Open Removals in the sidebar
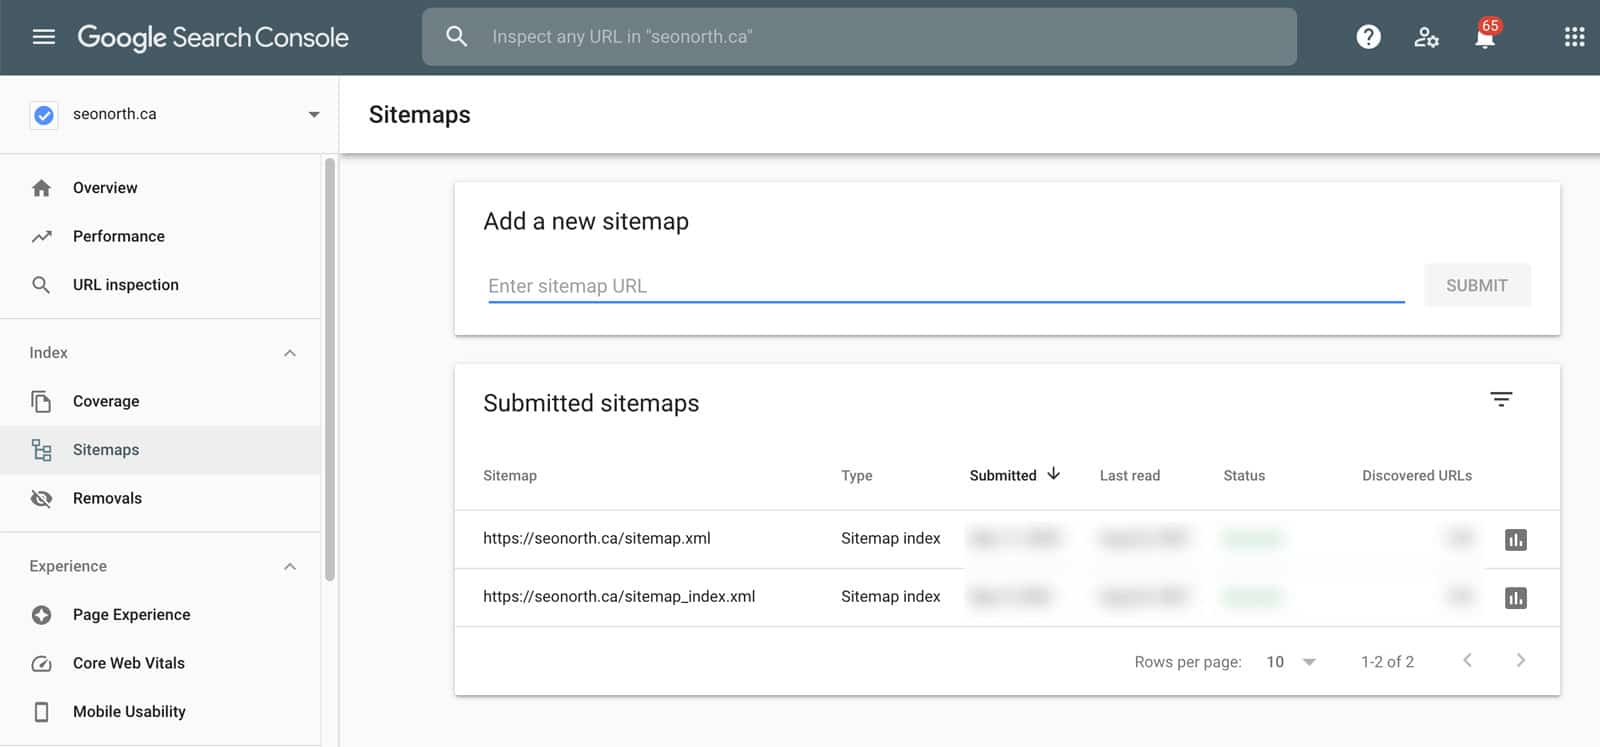 160,498
